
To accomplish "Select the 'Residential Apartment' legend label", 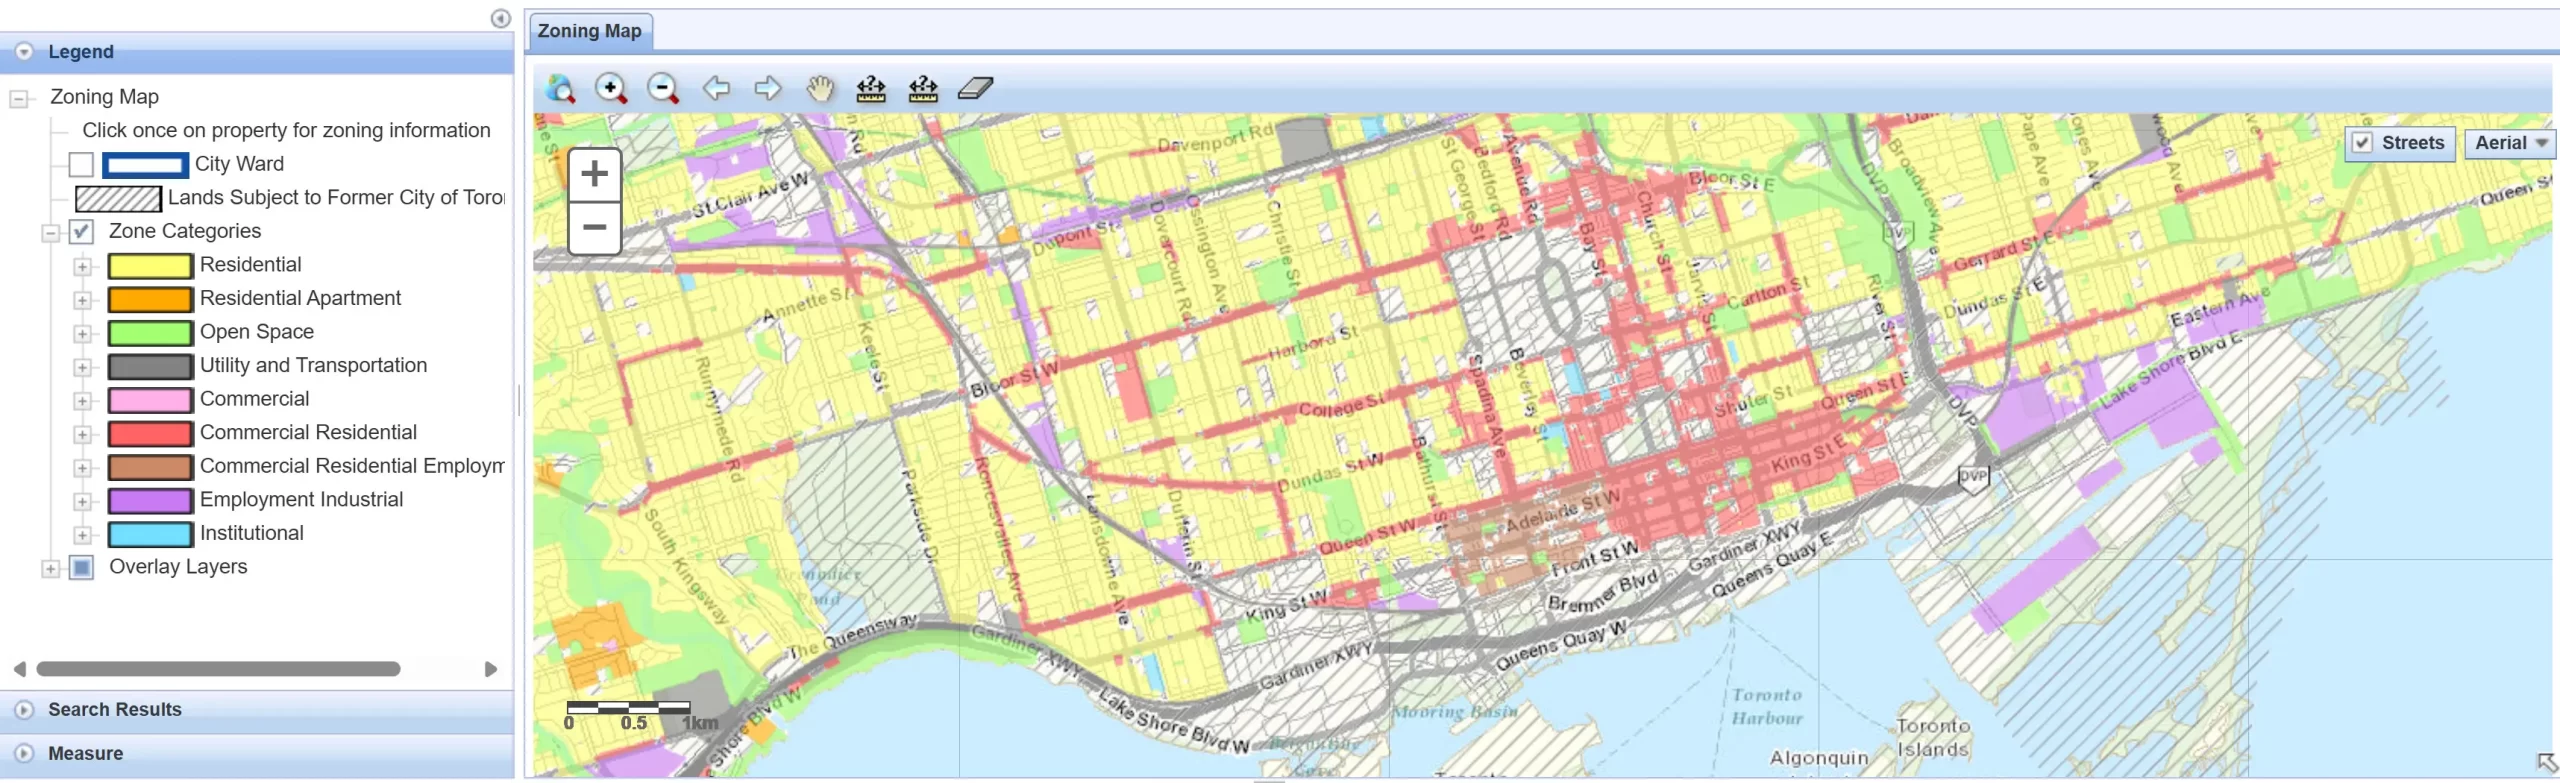I will pyautogui.click(x=300, y=298).
